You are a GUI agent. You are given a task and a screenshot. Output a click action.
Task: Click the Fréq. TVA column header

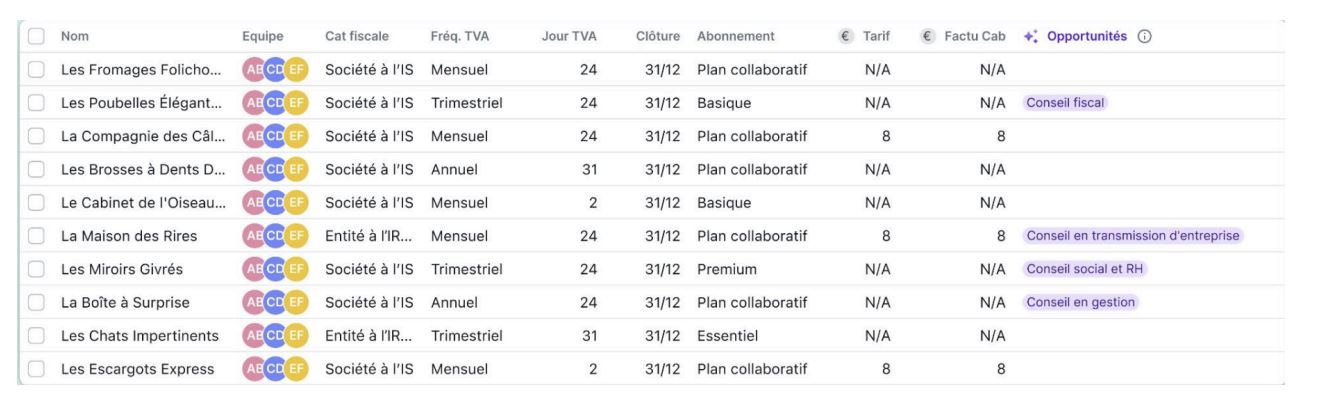click(460, 36)
